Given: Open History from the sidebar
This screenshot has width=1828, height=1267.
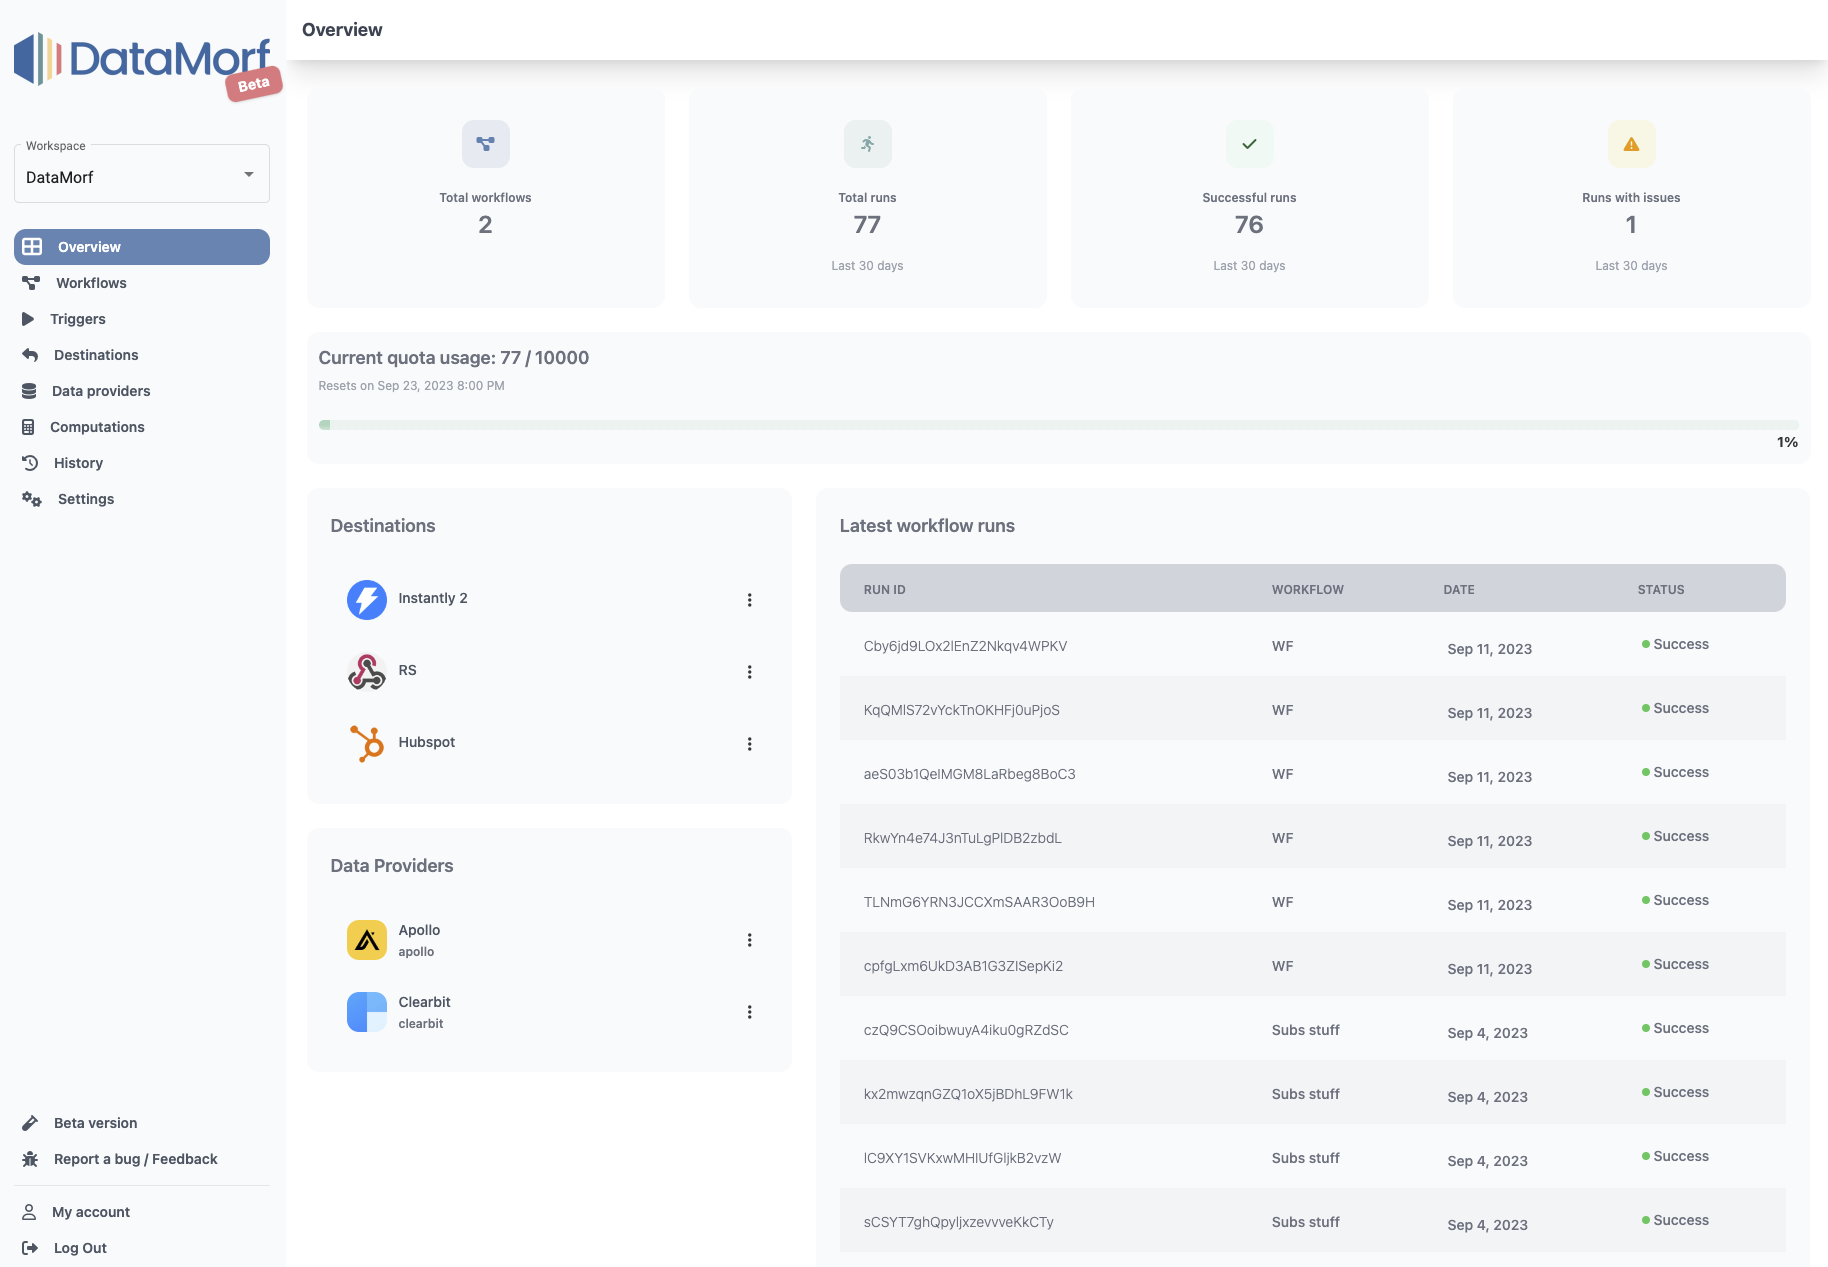Looking at the screenshot, I should click(x=142, y=463).
